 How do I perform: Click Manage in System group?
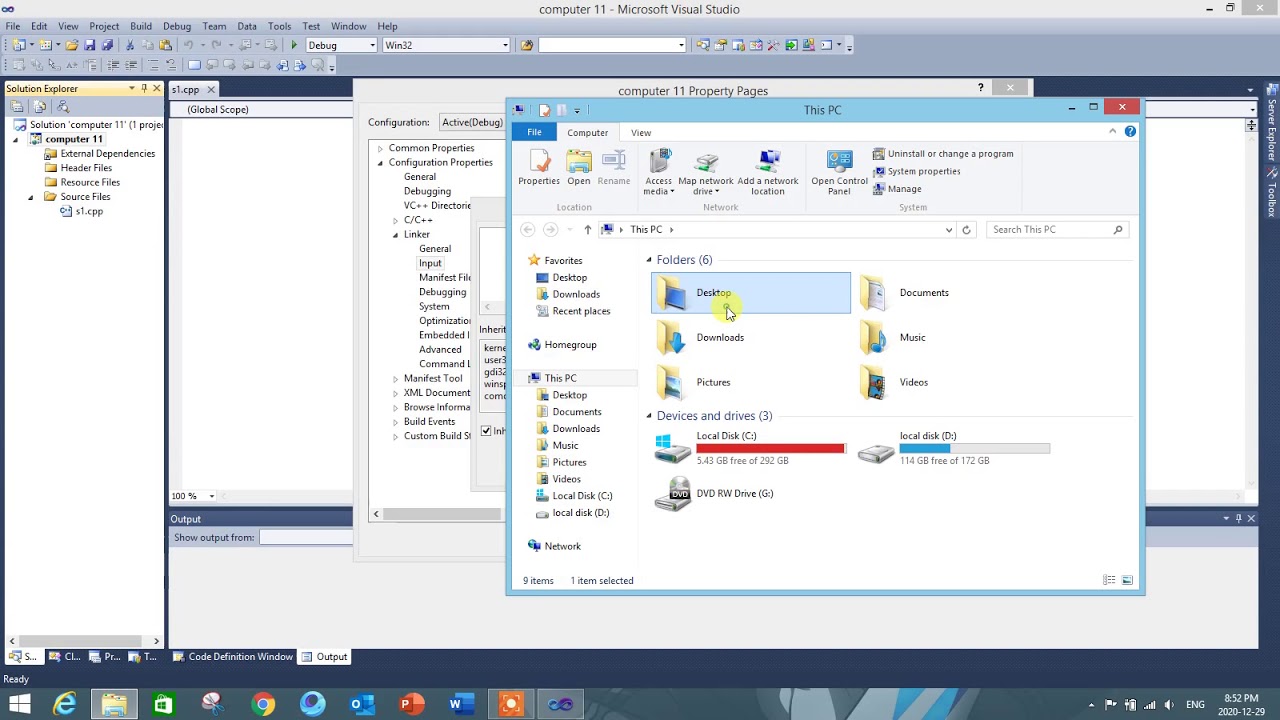(x=897, y=189)
